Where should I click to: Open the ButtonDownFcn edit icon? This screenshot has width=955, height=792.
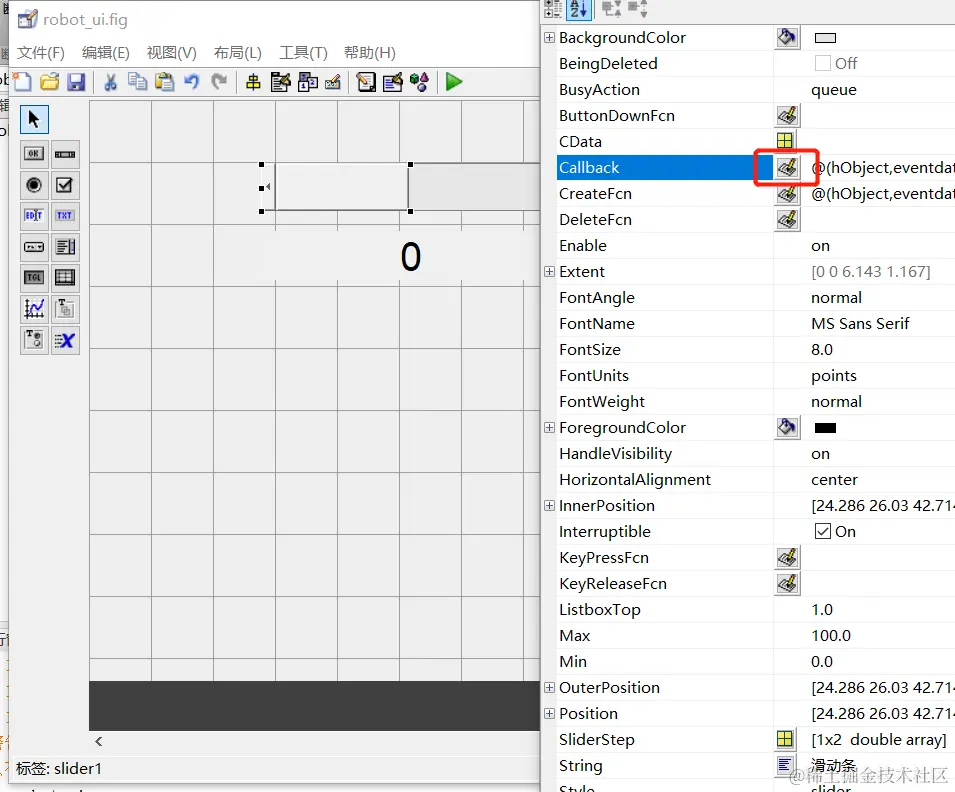click(788, 116)
